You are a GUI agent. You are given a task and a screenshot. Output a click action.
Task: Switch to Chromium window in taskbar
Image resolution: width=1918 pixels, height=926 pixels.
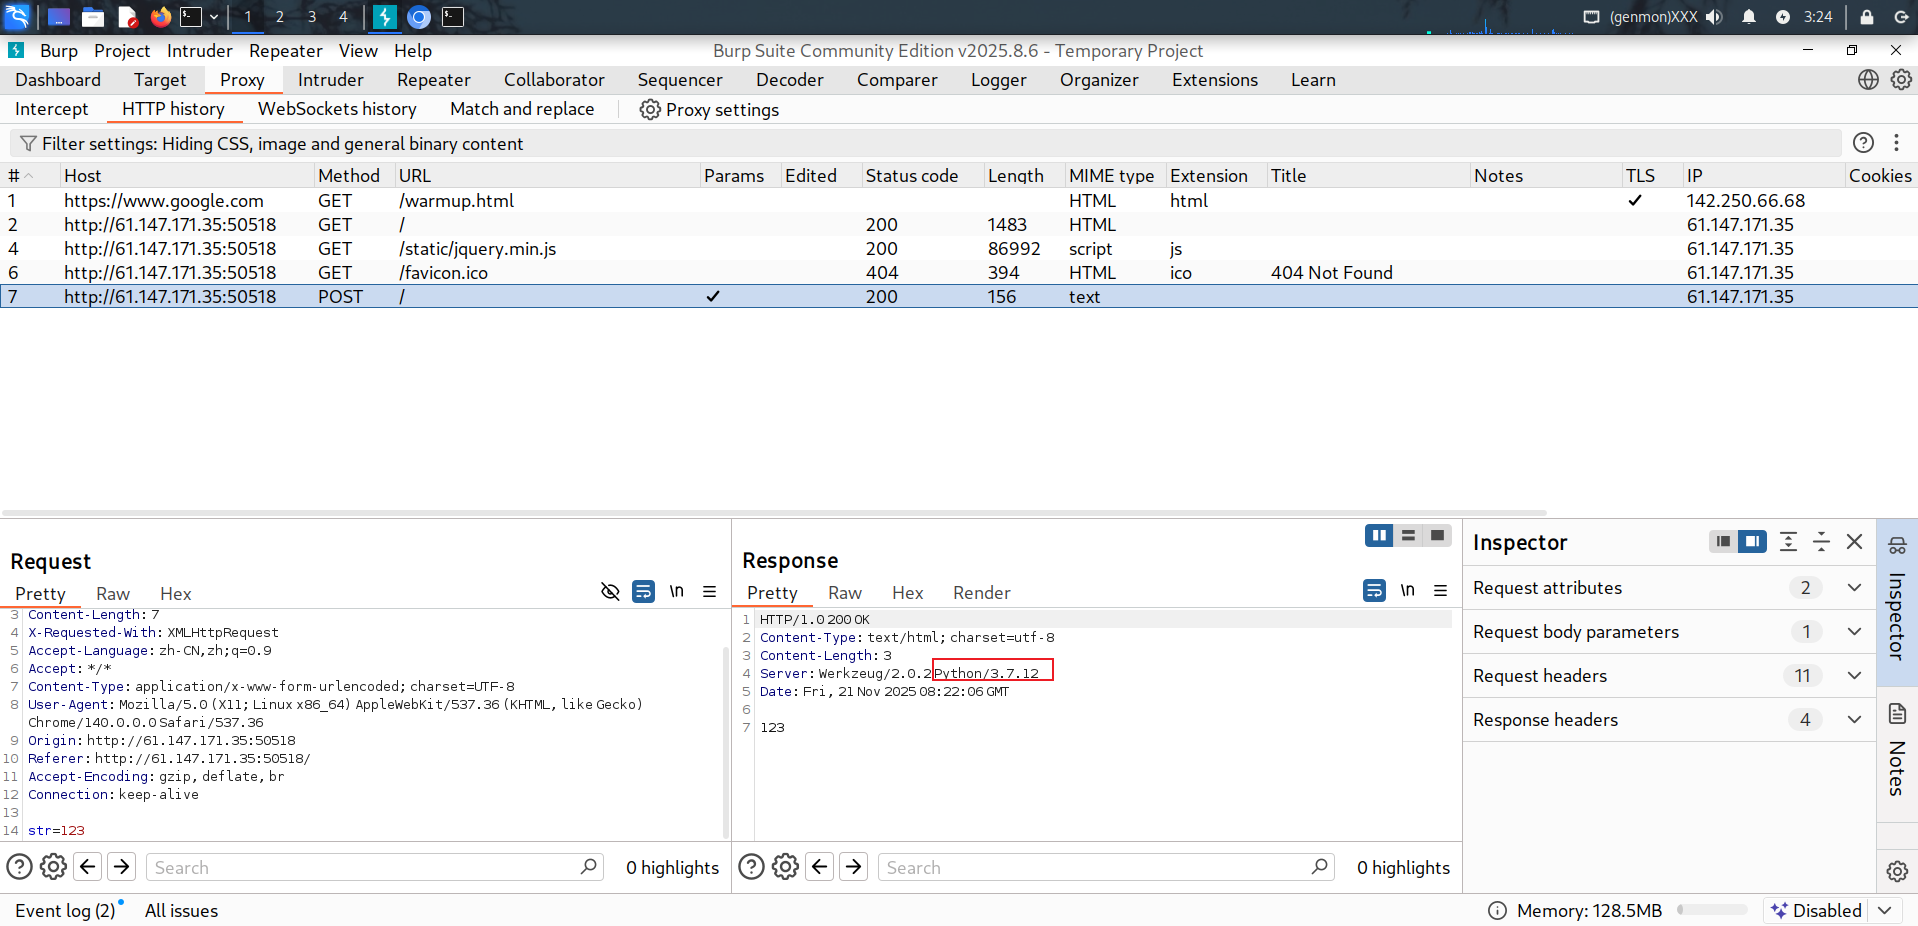419,17
